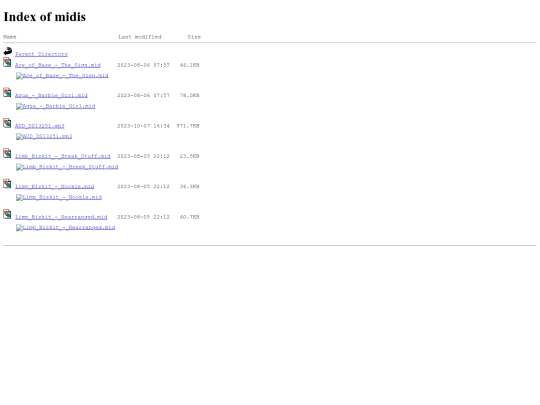Screen dimensions: 540x405
Task: Click the modified date in Barbie_Girl.mid row
Action: 143,95
